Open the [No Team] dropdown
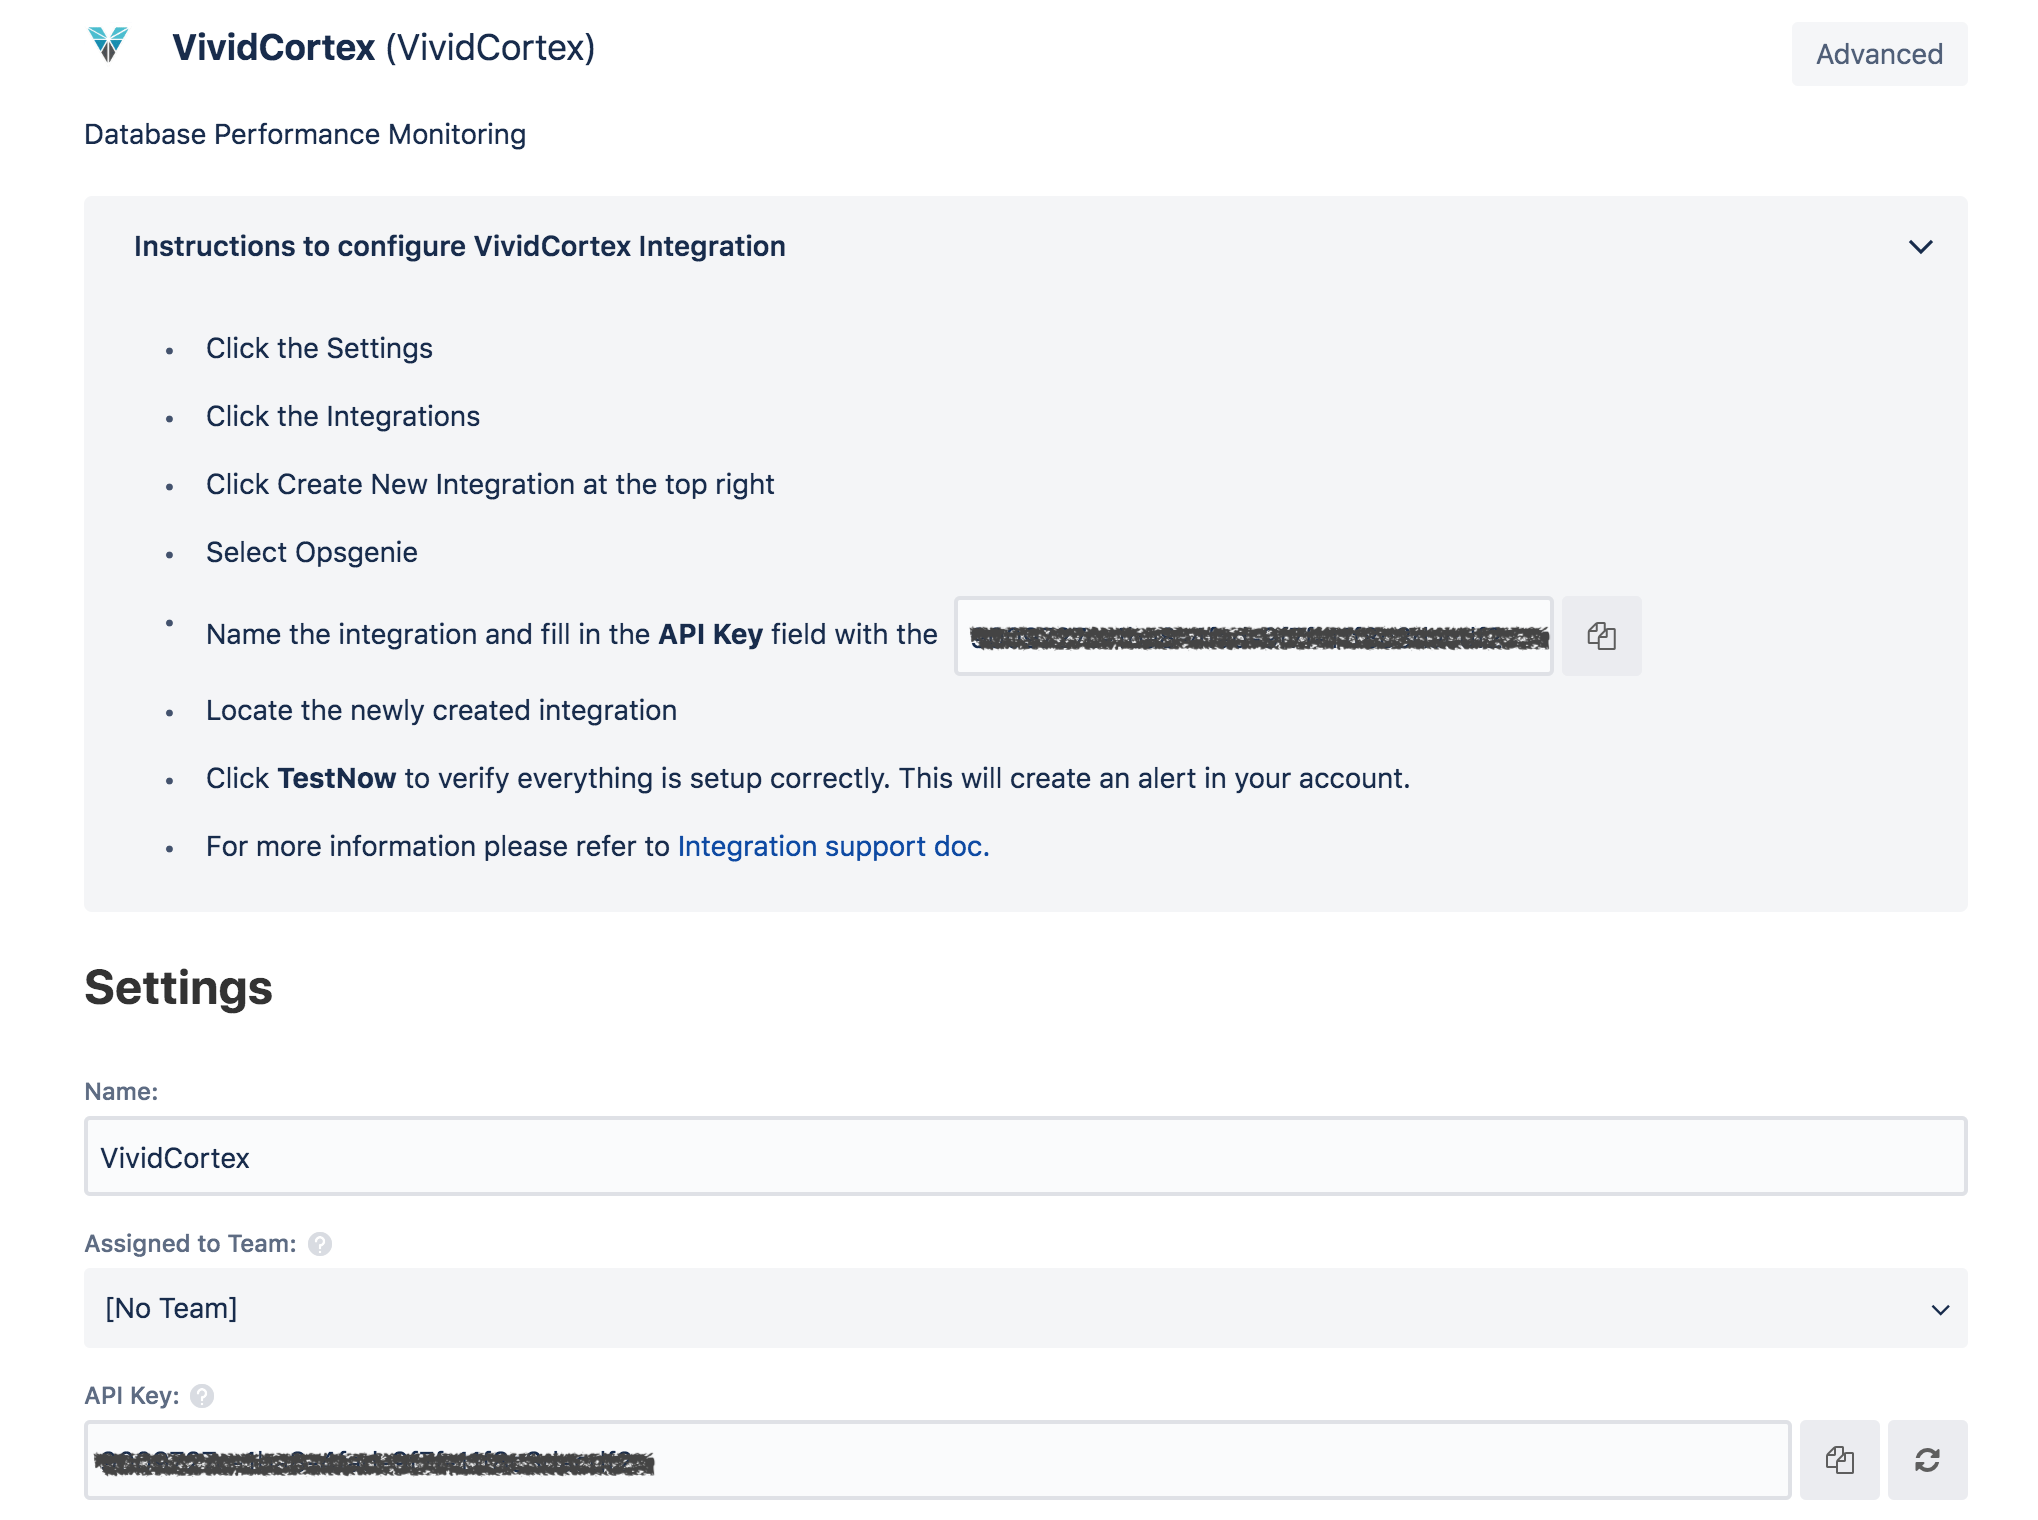The image size is (2038, 1520). click(1025, 1308)
